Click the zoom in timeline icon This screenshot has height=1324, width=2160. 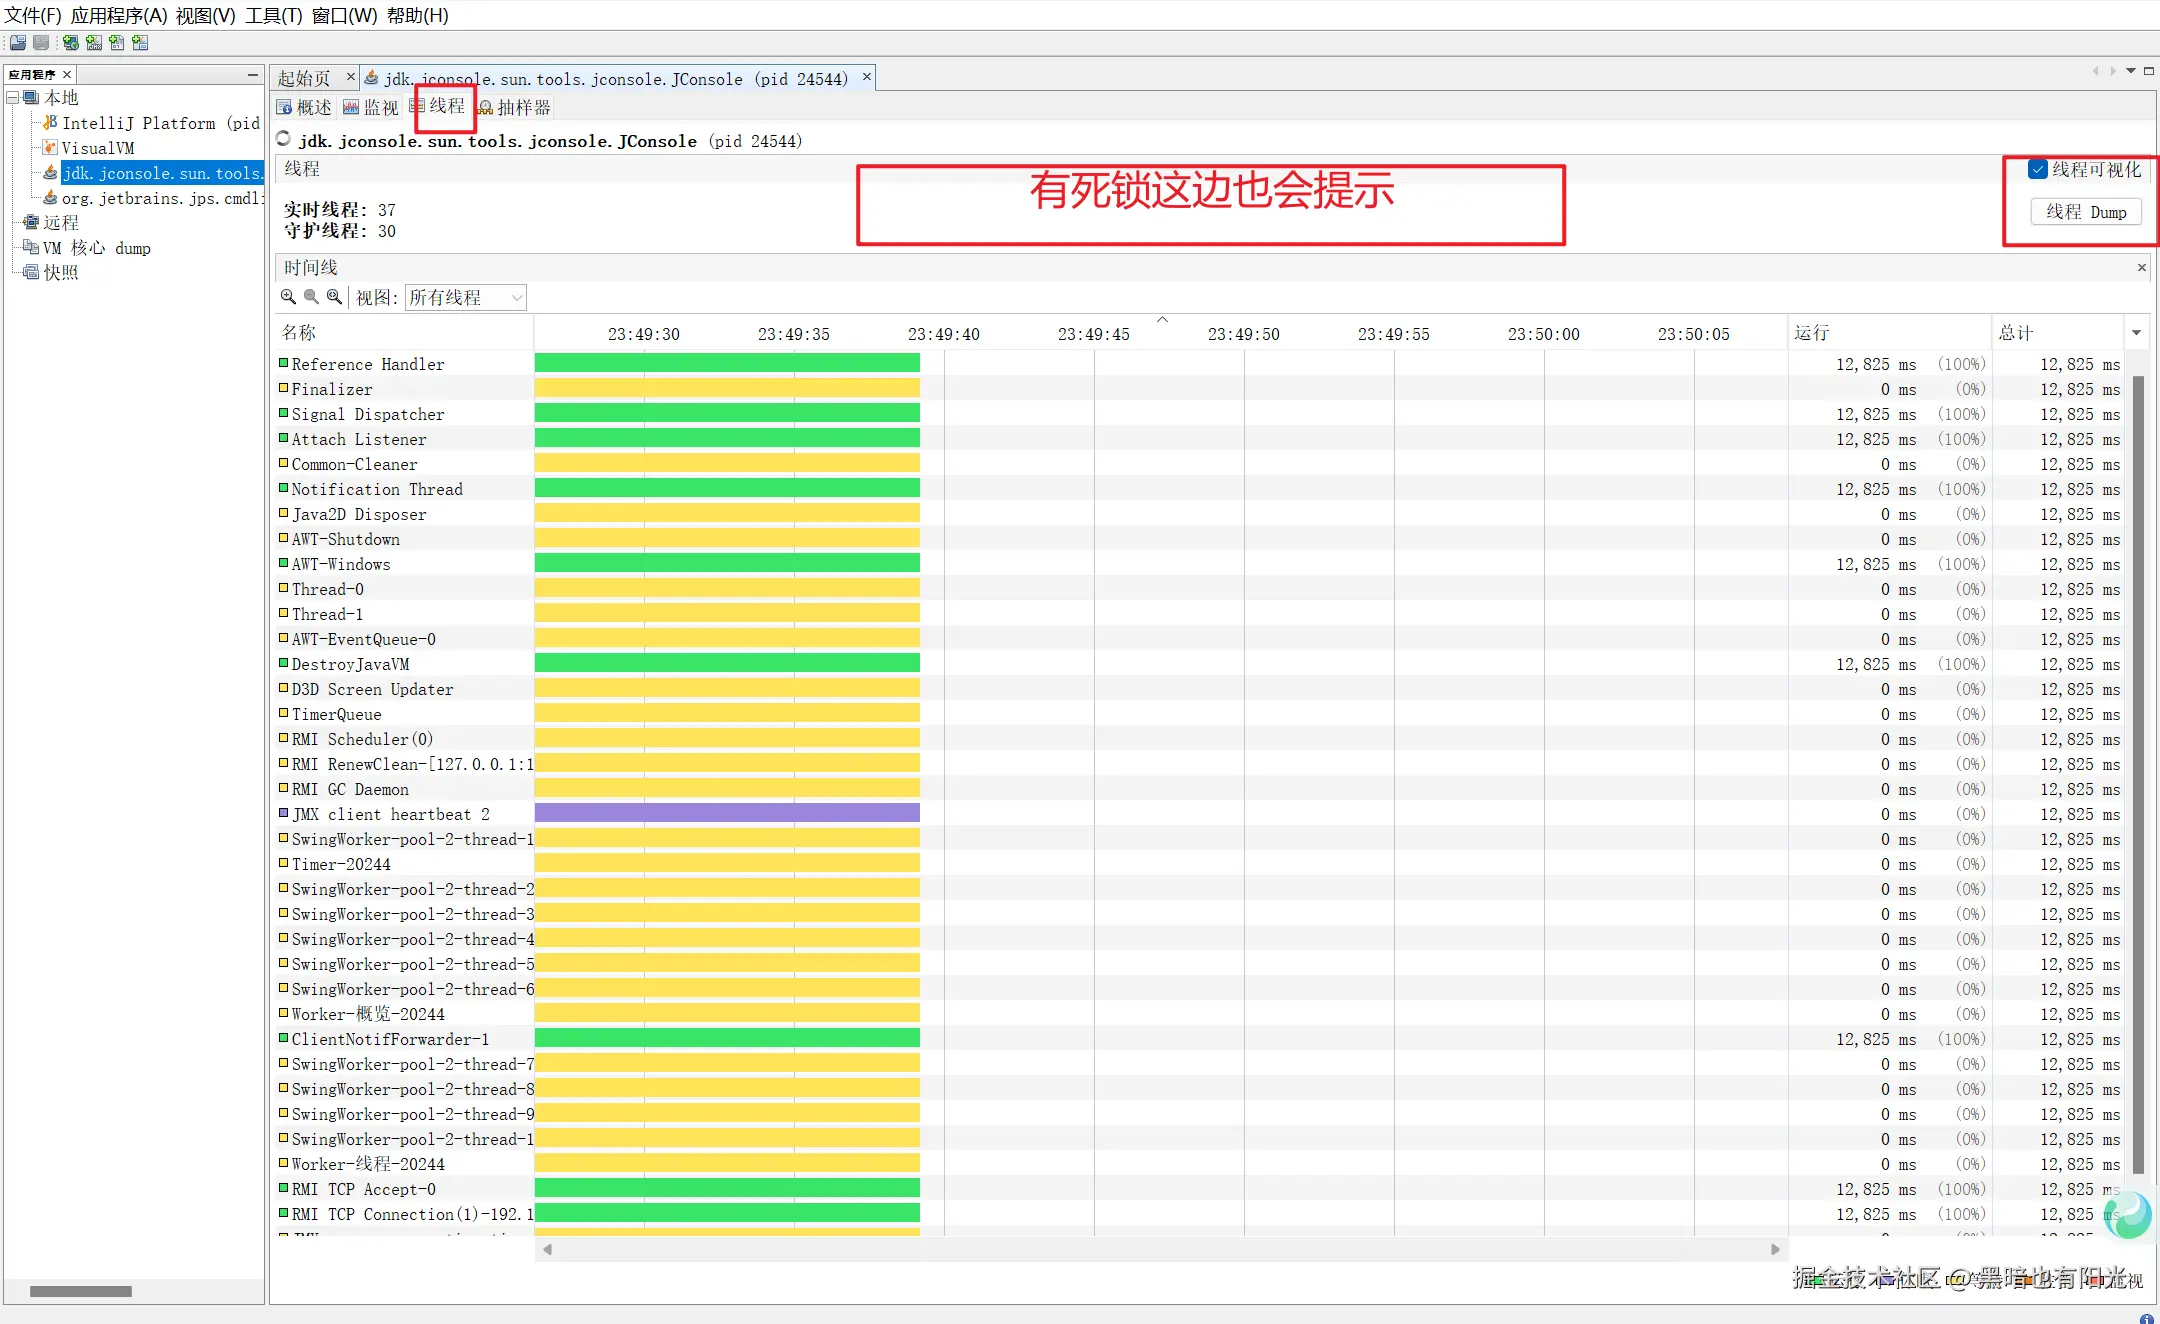pos(288,297)
